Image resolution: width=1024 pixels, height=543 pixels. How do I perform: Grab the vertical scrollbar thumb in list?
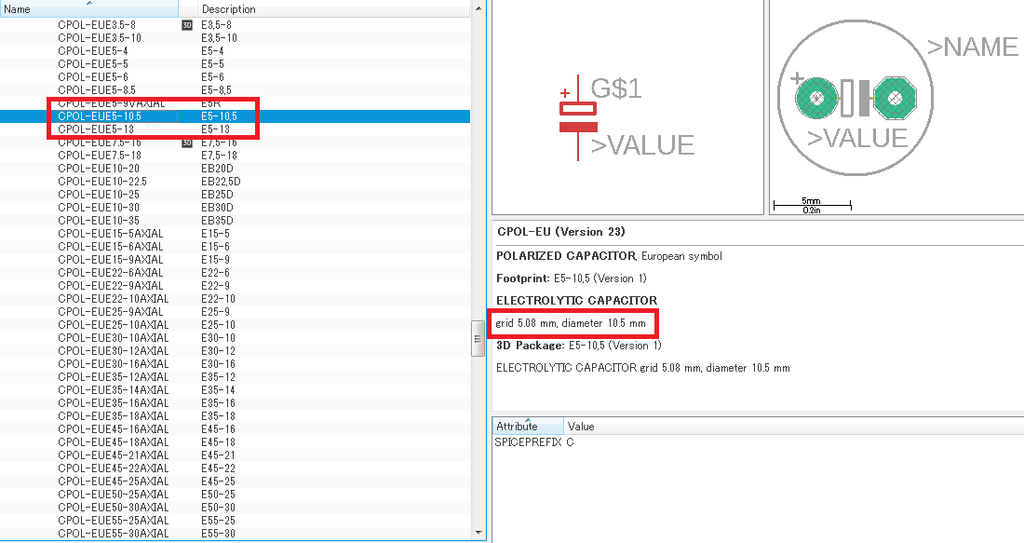coord(479,338)
